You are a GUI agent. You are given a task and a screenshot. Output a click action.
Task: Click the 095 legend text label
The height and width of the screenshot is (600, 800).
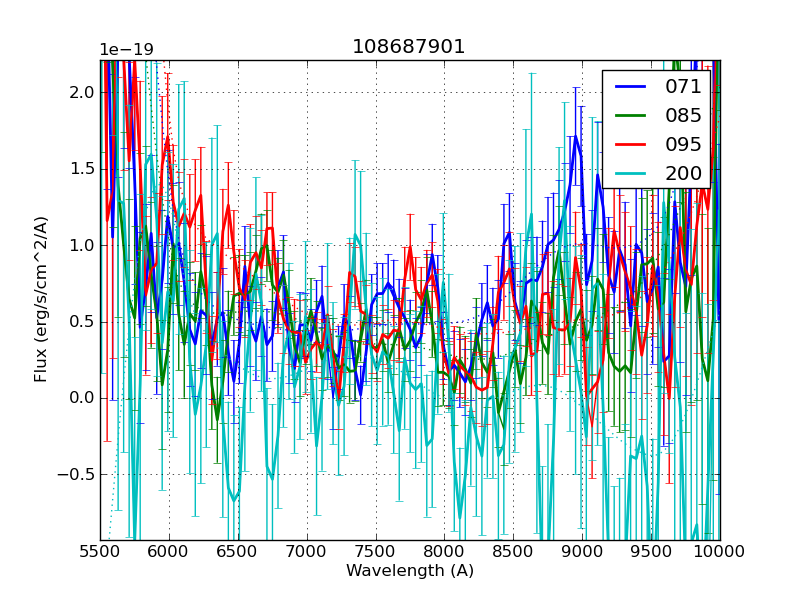pyautogui.click(x=683, y=144)
